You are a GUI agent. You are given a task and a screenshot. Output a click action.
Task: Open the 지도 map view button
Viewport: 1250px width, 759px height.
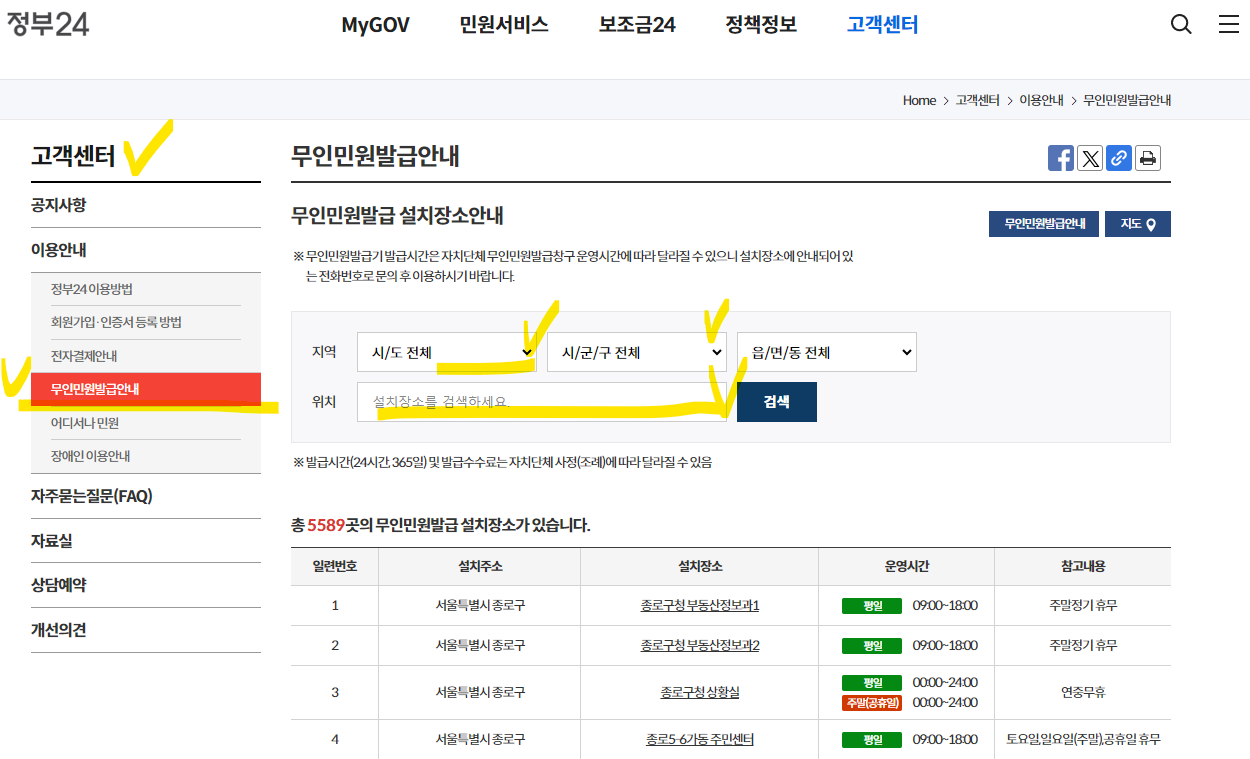[1137, 223]
